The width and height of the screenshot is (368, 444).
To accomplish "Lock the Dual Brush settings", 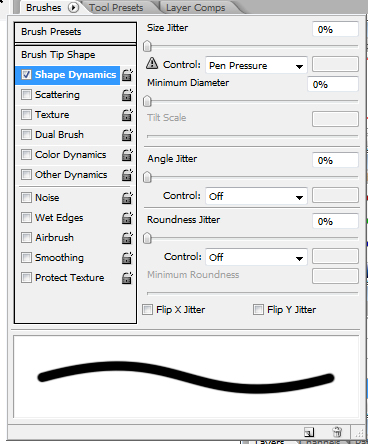I will point(127,135).
